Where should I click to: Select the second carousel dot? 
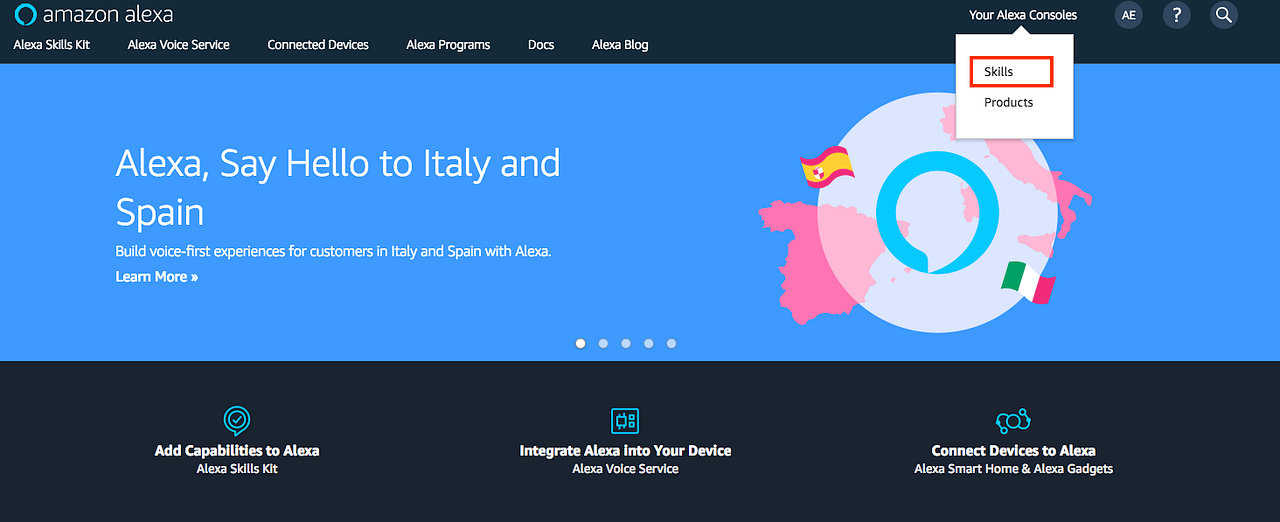tap(603, 343)
